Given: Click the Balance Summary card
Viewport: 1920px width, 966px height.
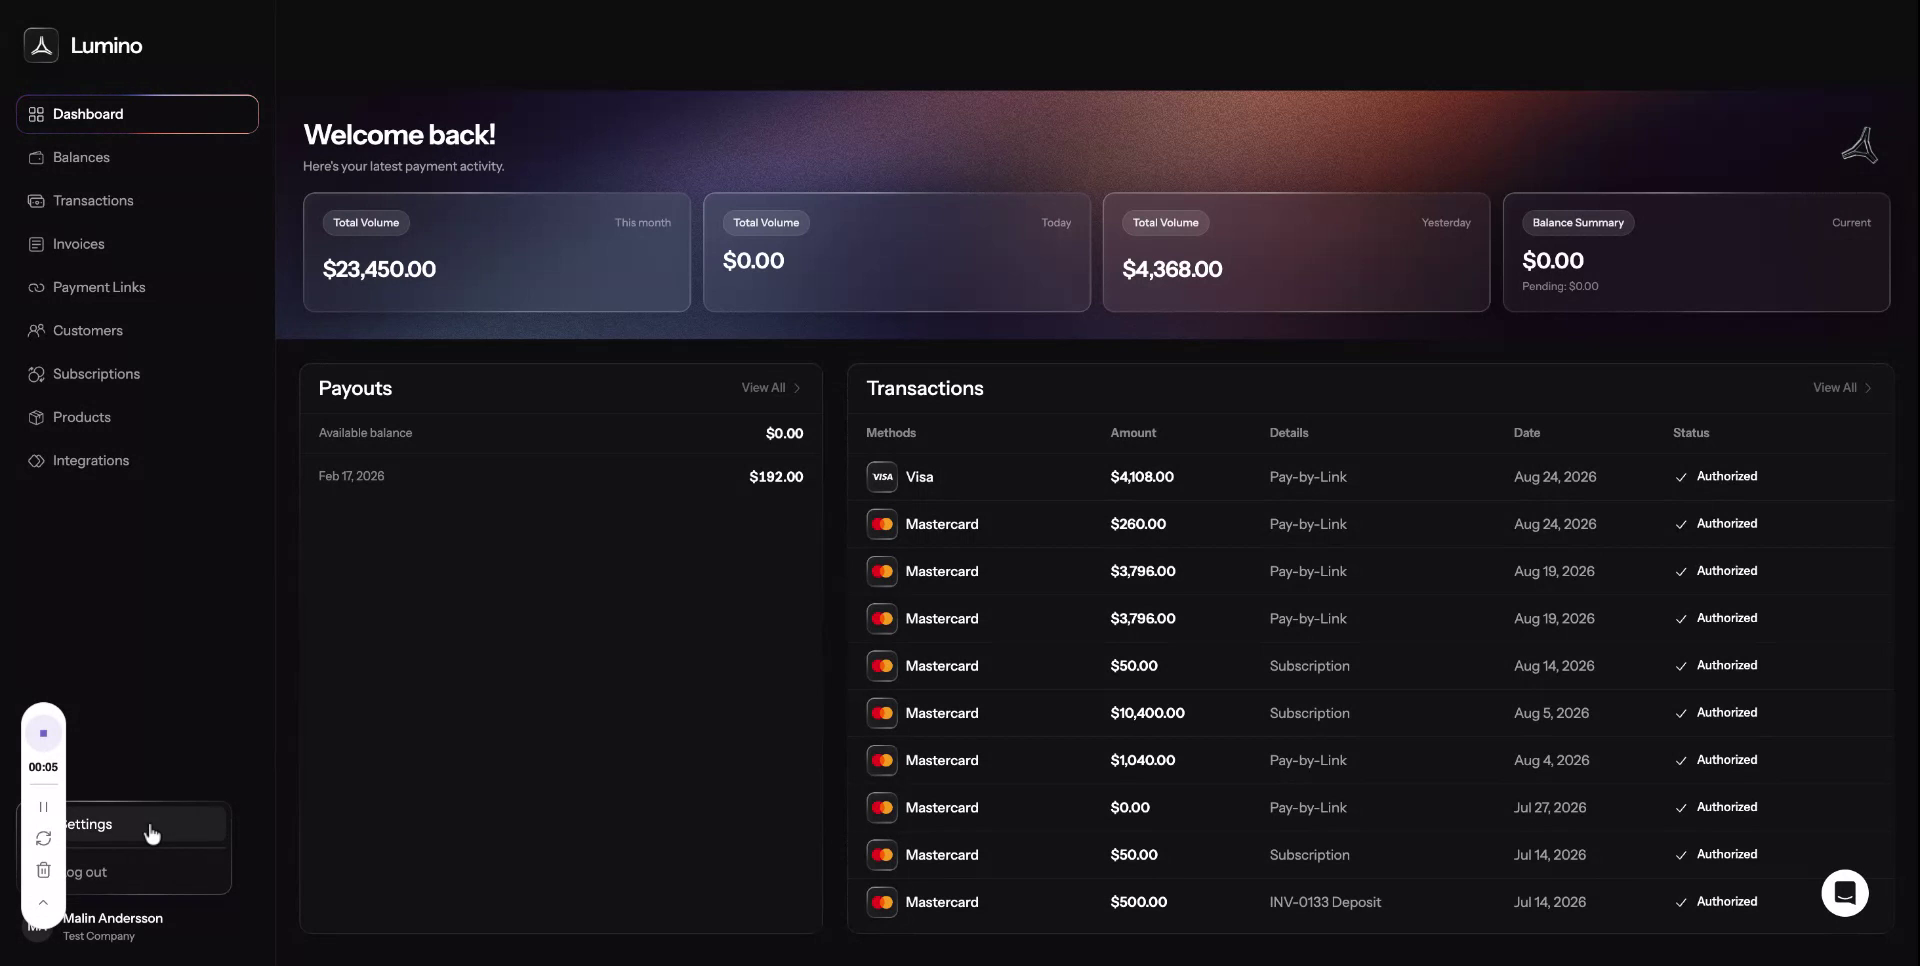Looking at the screenshot, I should point(1696,252).
